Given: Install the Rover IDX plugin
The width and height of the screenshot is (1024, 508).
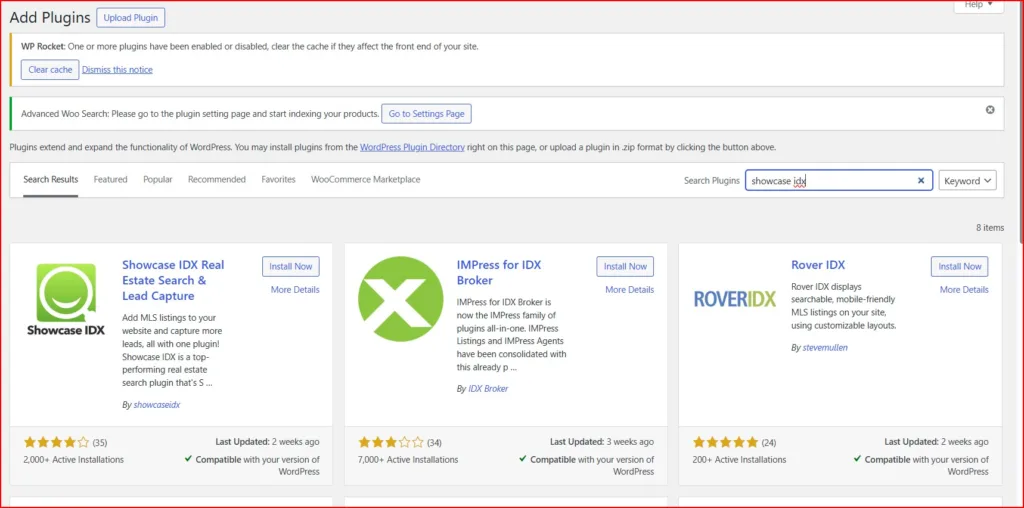Looking at the screenshot, I should pyautogui.click(x=959, y=266).
